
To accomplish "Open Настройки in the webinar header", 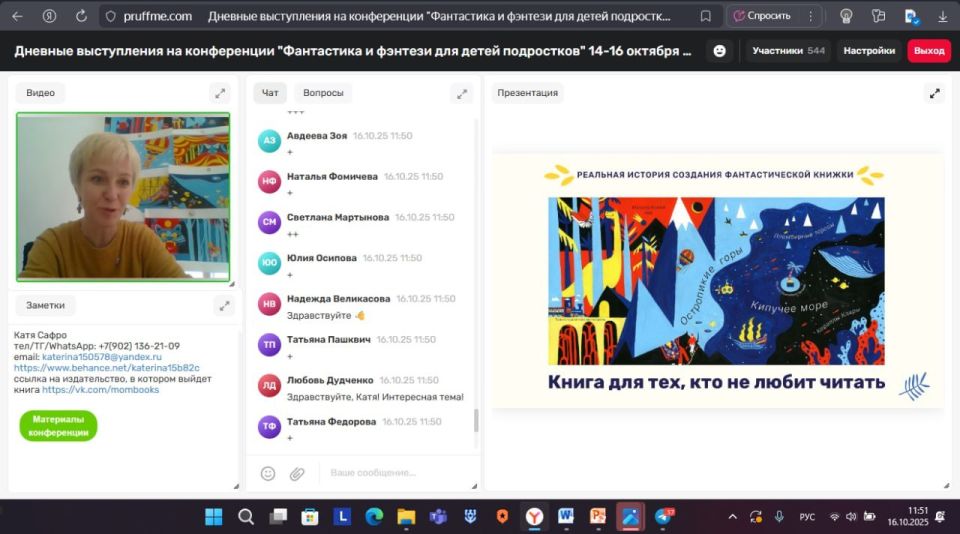I will 867,51.
